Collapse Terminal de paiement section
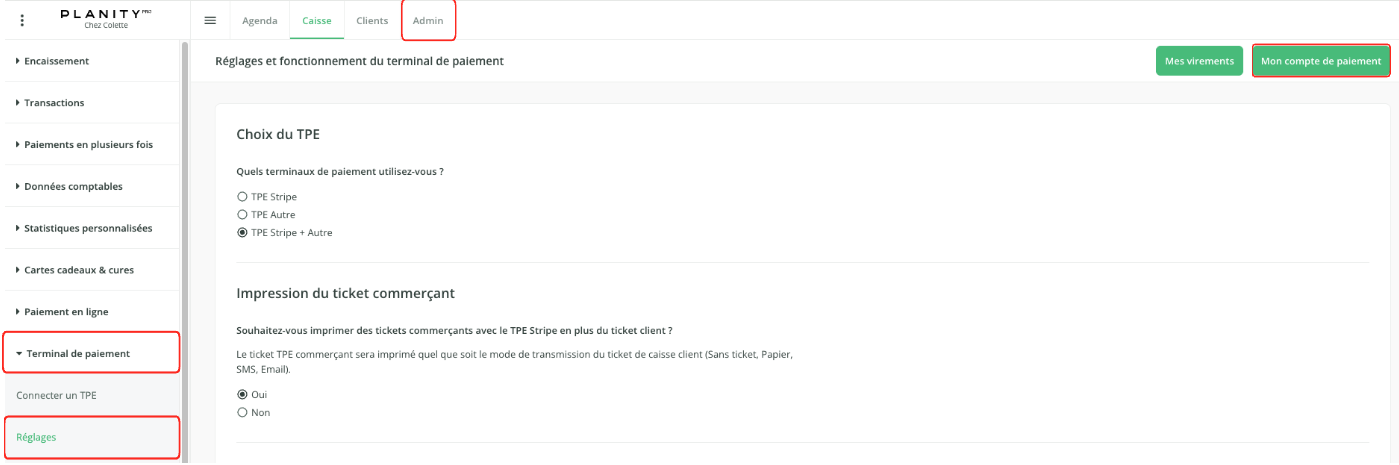The width and height of the screenshot is (1399, 465). [91, 353]
